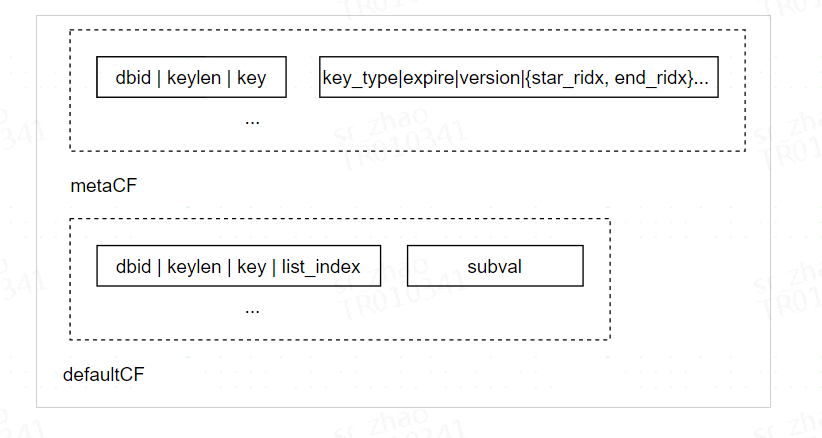Select the 'dbid | keylen | key | list_index' box
This screenshot has height=438, width=822.
[239, 266]
